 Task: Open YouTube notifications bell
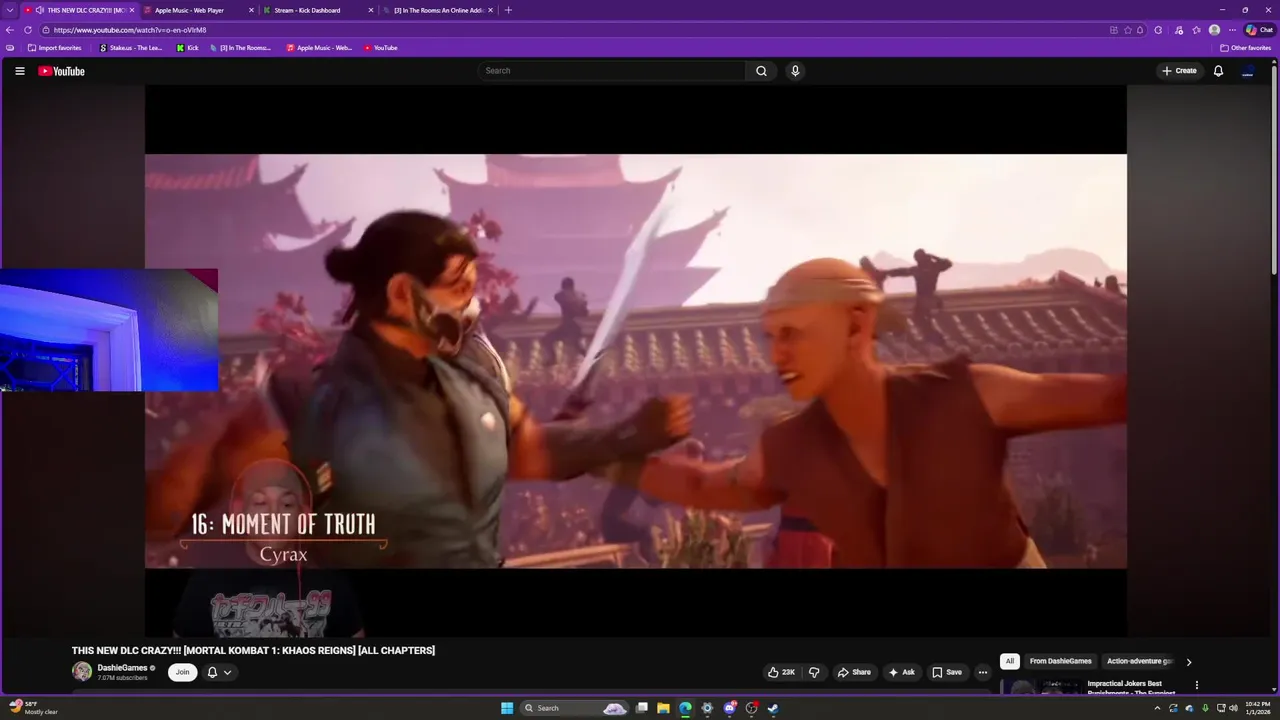coord(1218,71)
